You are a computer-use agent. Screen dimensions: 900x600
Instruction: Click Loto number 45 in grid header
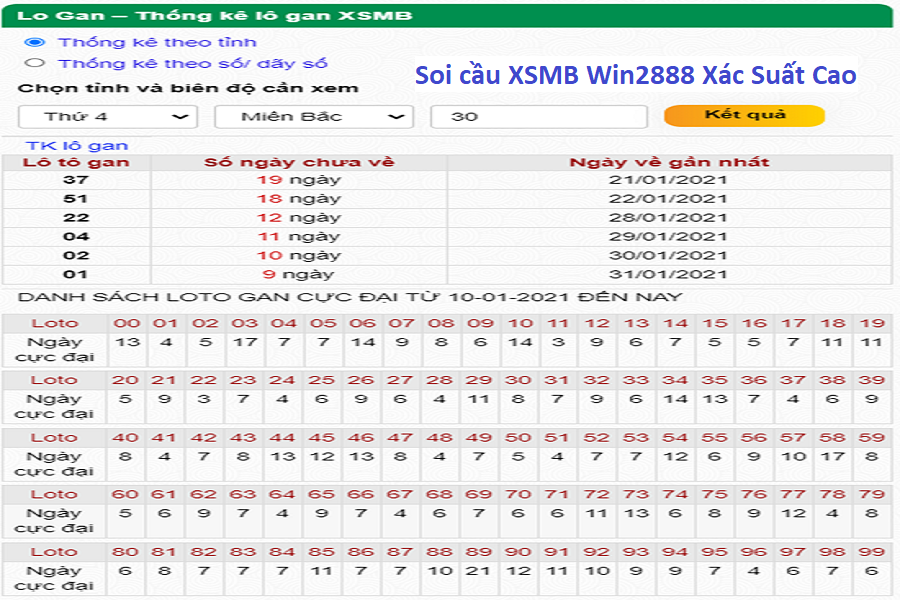click(322, 438)
